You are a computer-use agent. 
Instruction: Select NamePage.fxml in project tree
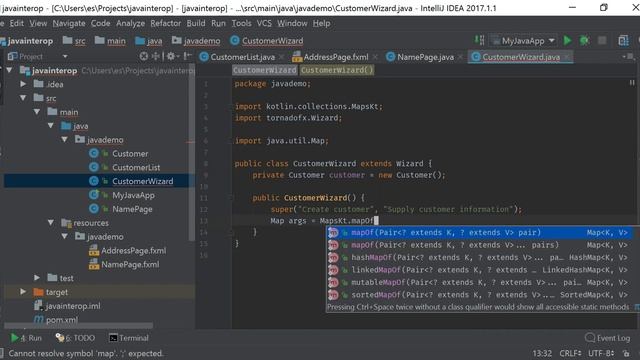click(x=130, y=264)
